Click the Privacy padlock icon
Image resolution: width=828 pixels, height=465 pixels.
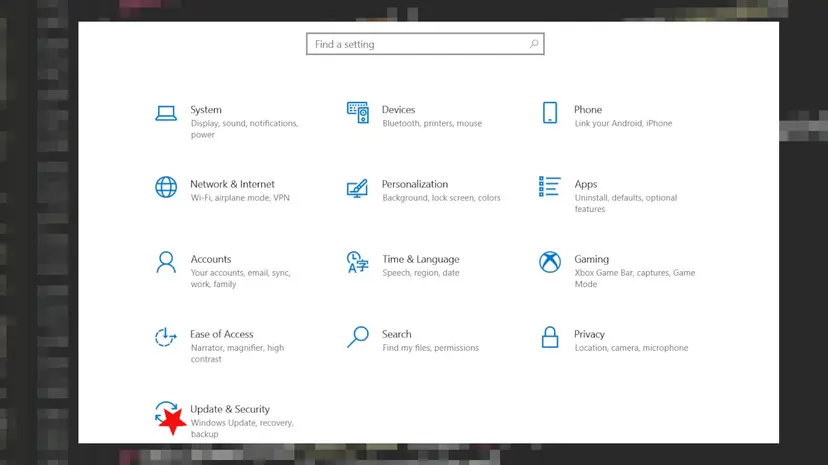pyautogui.click(x=550, y=337)
